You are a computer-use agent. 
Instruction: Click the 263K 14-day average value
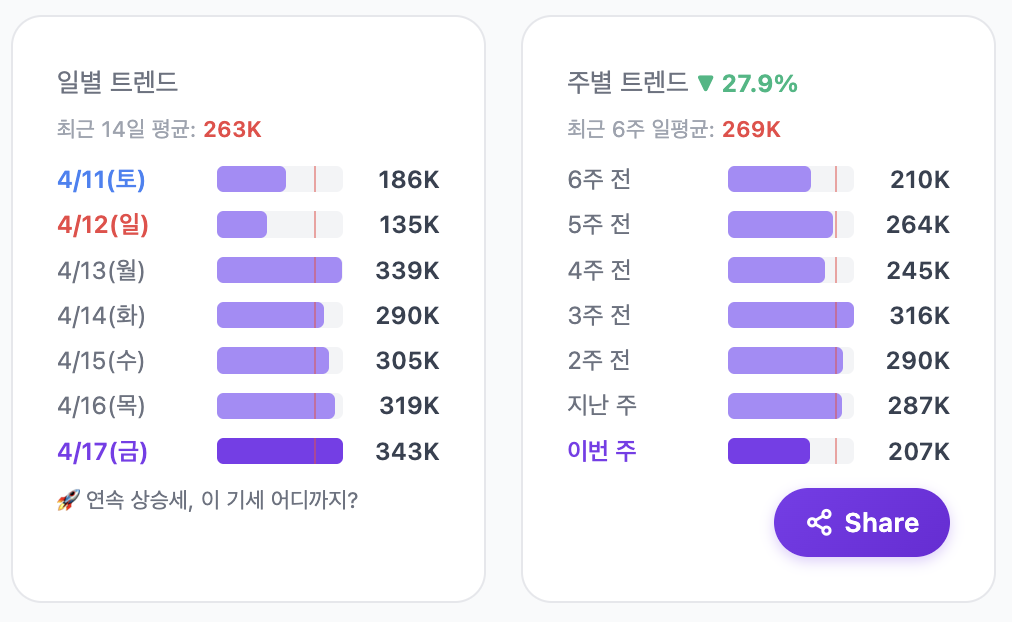[x=232, y=129]
